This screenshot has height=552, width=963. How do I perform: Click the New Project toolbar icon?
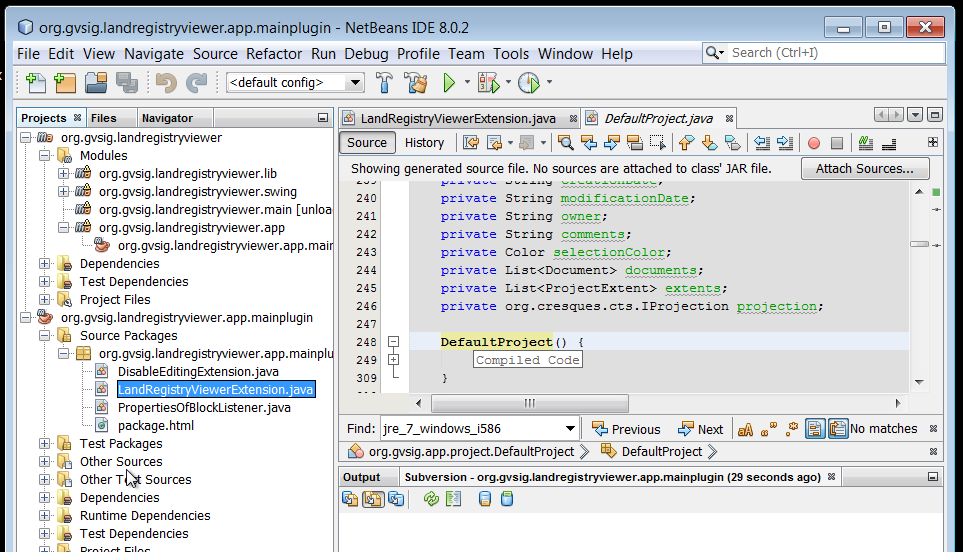tap(65, 83)
